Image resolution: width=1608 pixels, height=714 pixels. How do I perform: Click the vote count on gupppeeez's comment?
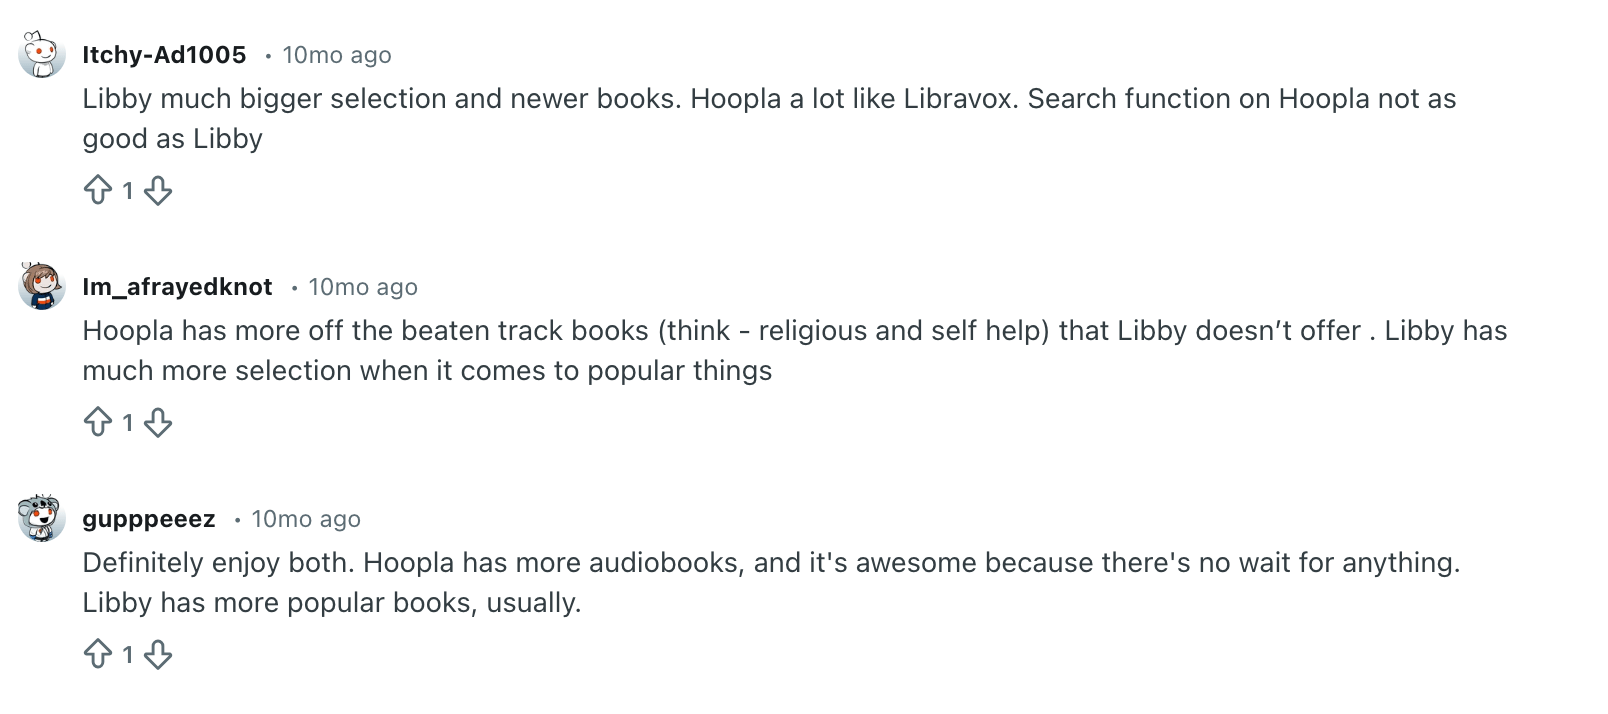(128, 654)
